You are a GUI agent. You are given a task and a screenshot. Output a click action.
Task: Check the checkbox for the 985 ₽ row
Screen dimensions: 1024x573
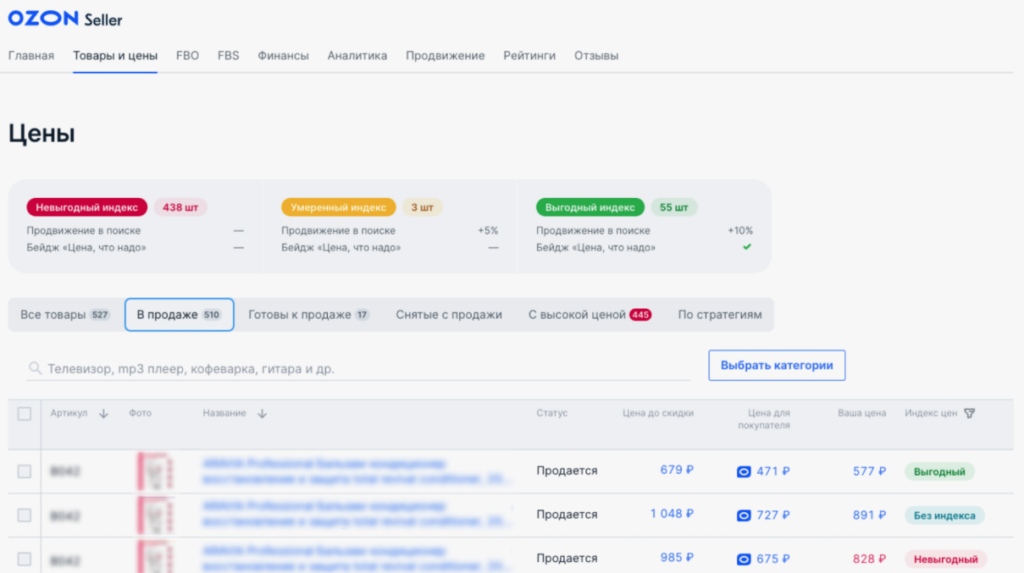click(x=24, y=559)
